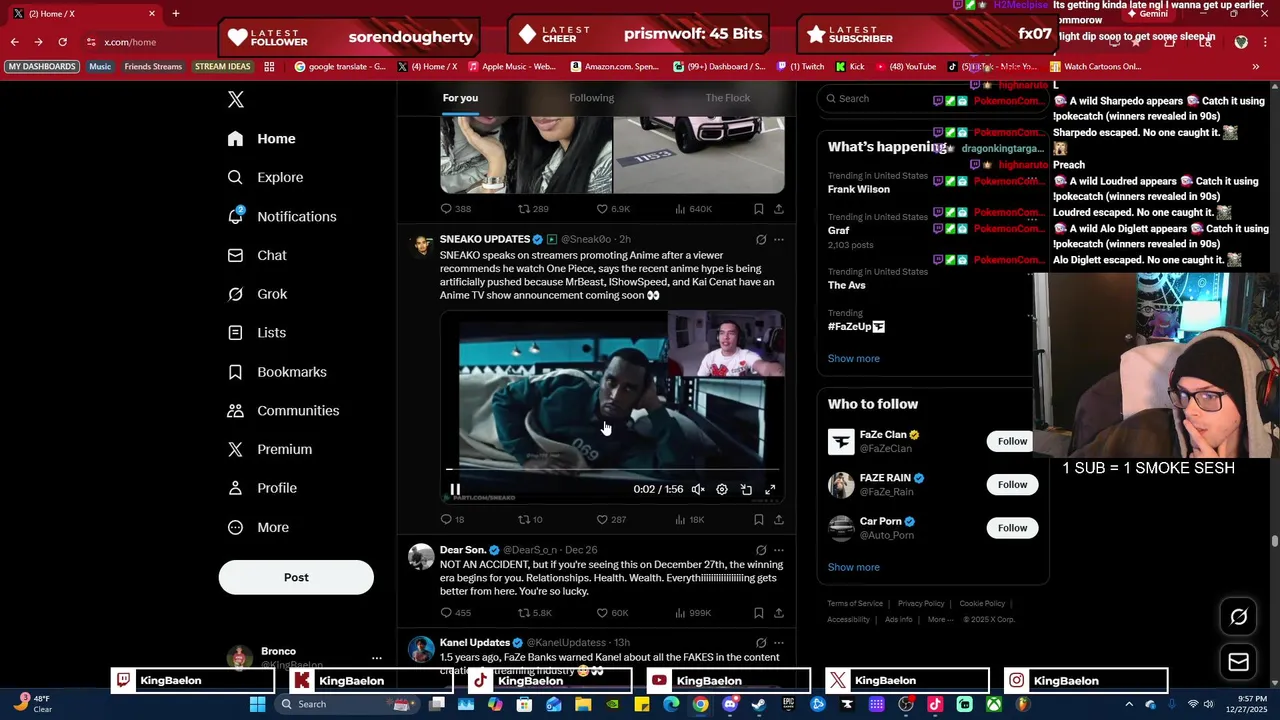The height and width of the screenshot is (720, 1280).
Task: Open the Frank Wilson trending topic
Action: coord(859,189)
